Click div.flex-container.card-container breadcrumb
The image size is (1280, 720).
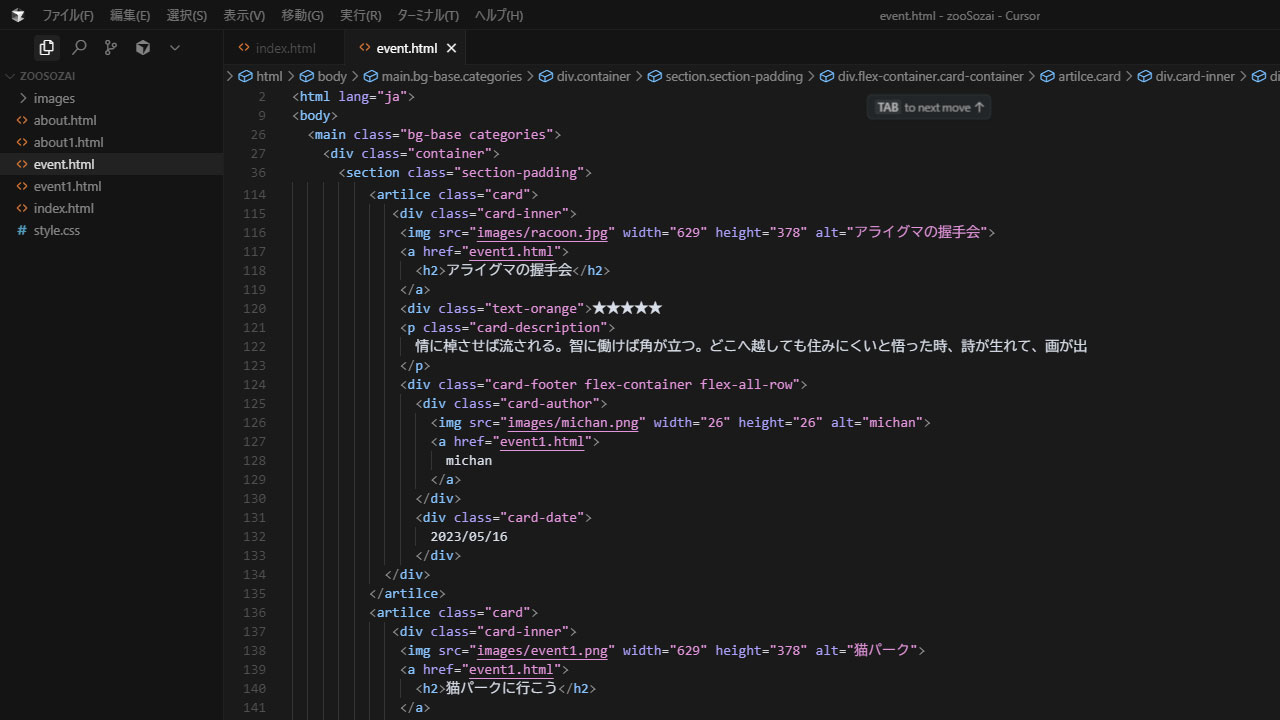click(922, 76)
